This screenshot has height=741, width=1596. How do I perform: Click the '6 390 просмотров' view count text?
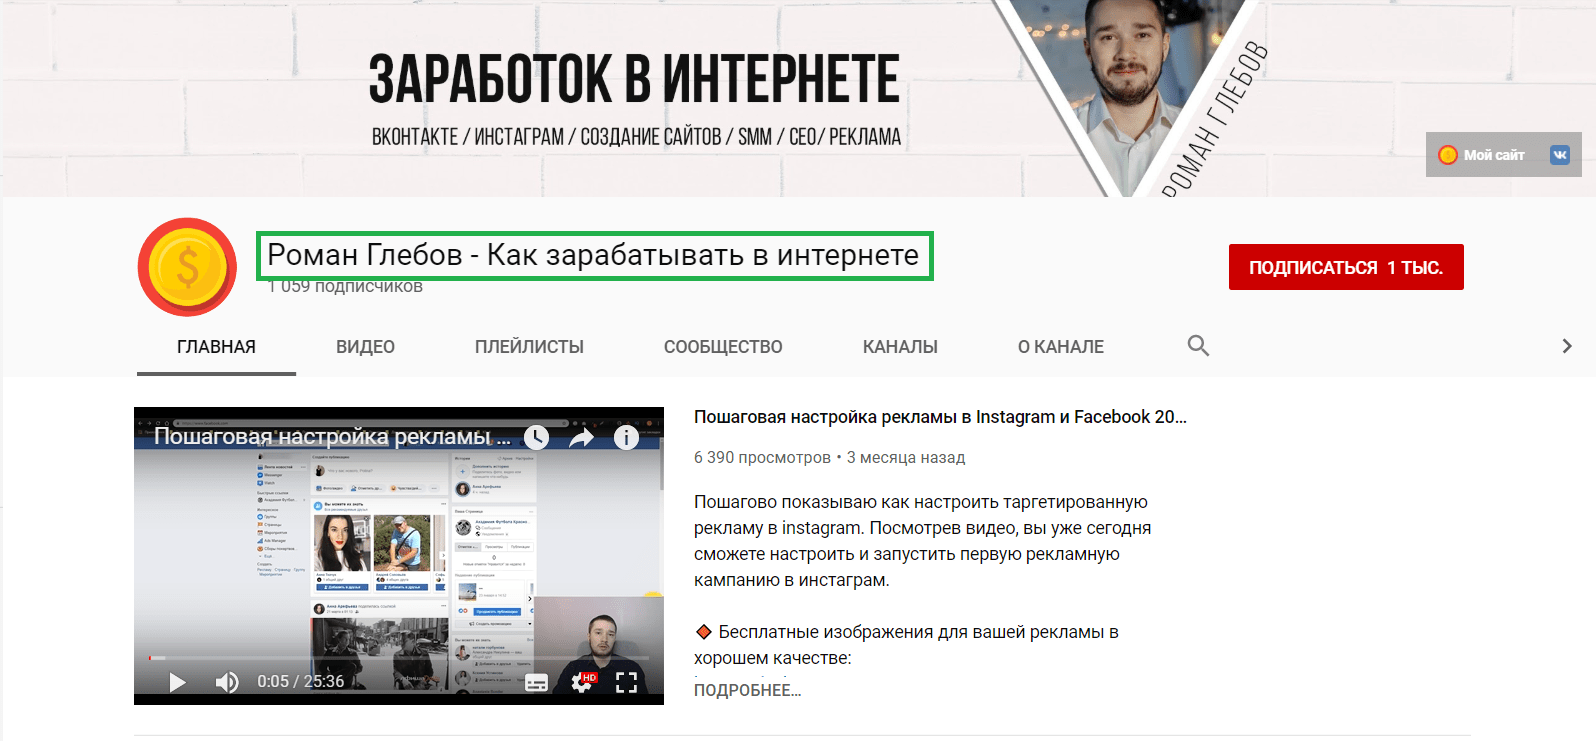tap(762, 457)
